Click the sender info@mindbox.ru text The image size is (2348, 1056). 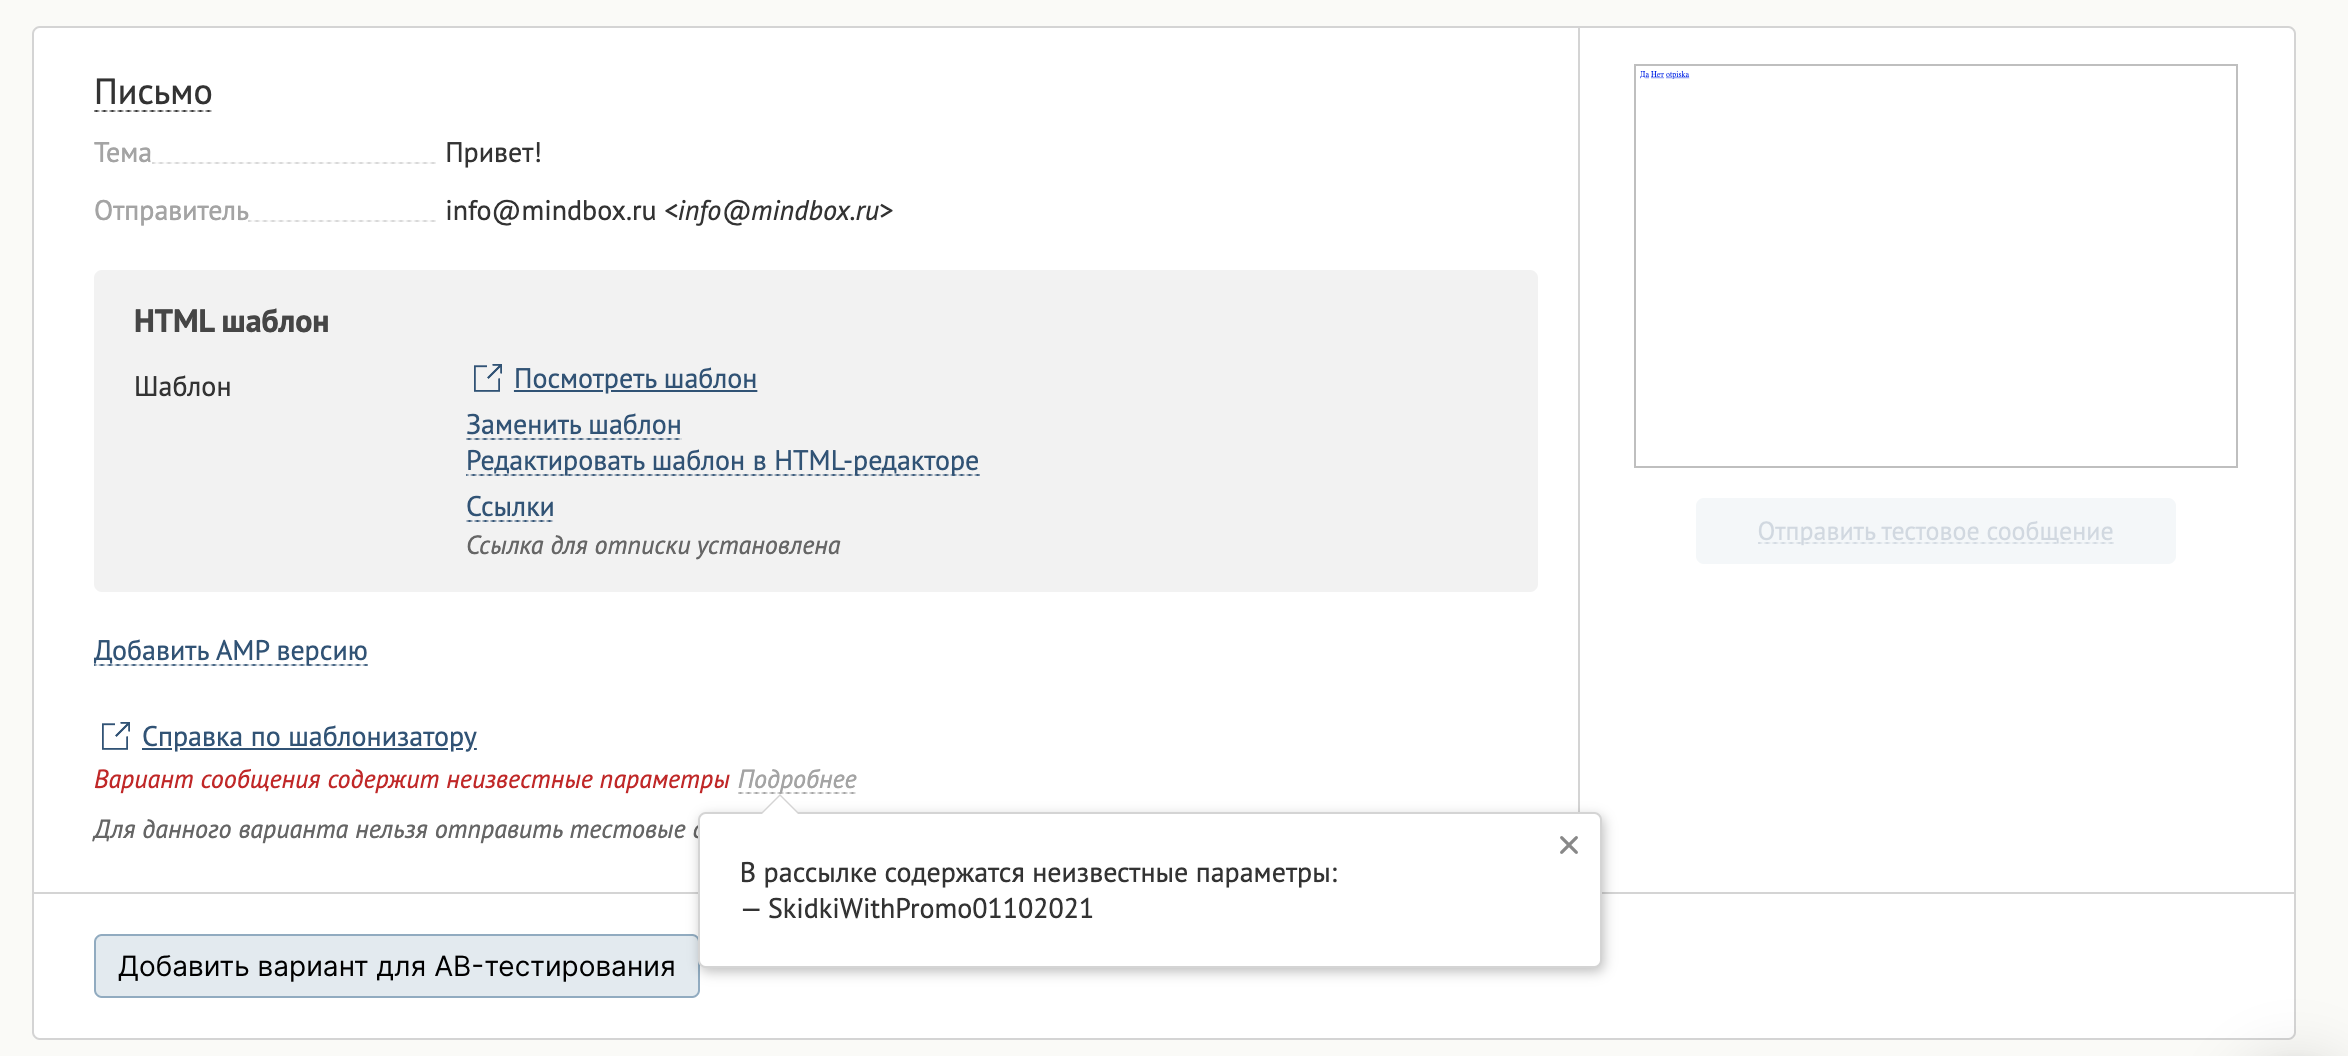tap(669, 211)
